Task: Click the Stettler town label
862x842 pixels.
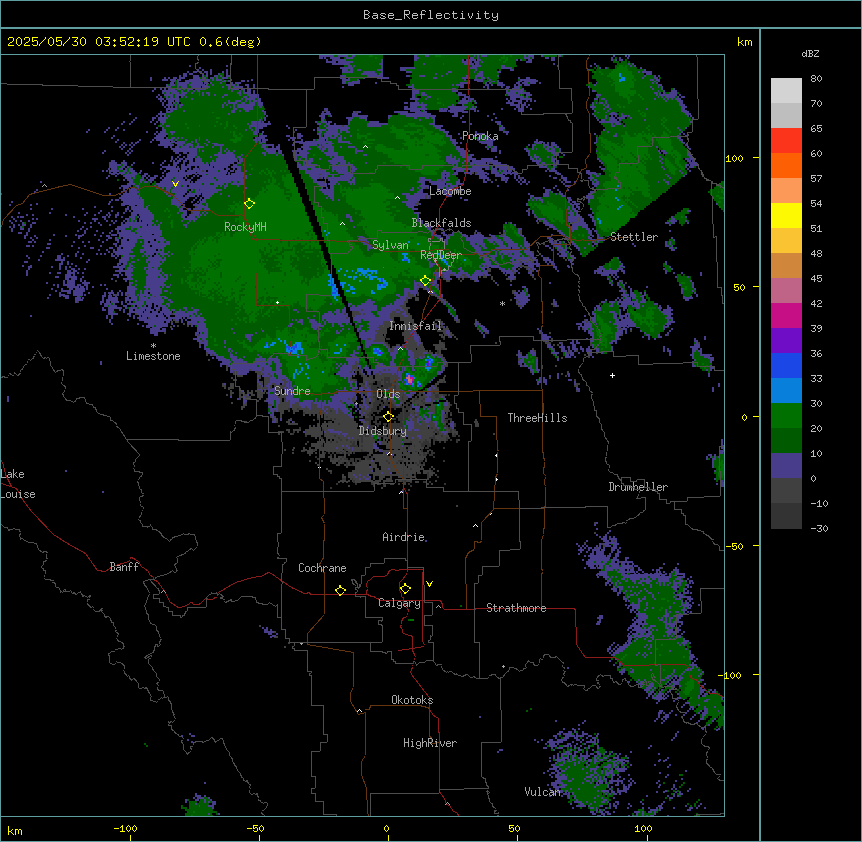Action: (634, 237)
